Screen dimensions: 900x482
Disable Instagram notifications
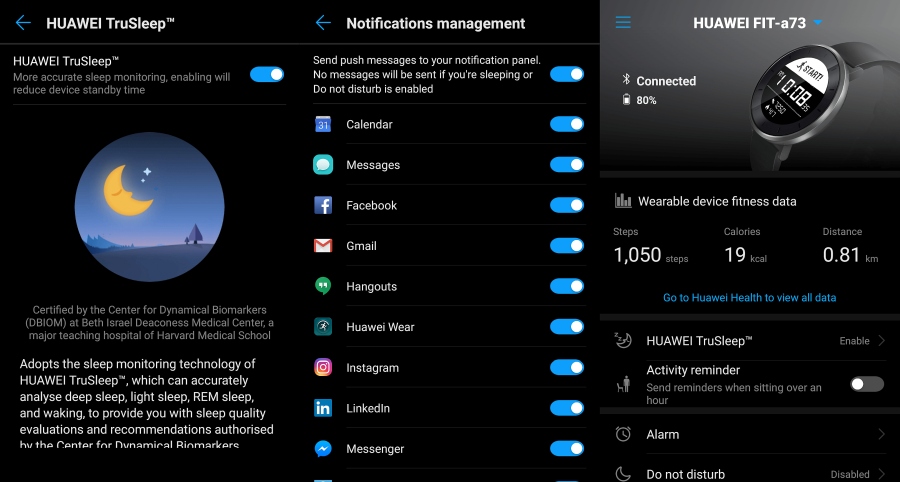567,367
